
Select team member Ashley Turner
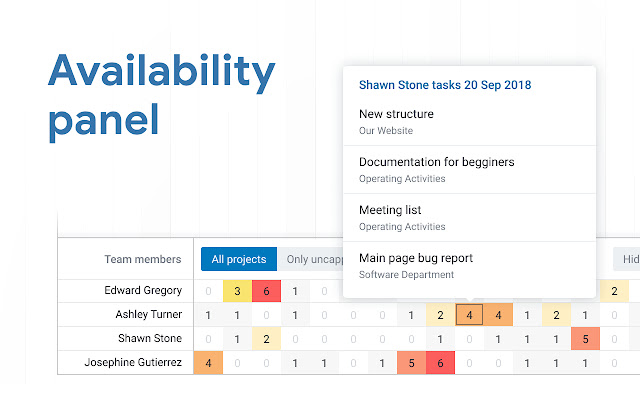click(x=146, y=315)
